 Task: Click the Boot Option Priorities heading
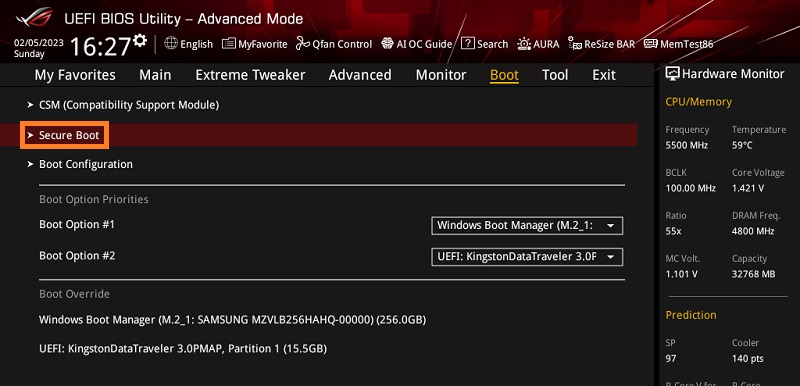(94, 199)
